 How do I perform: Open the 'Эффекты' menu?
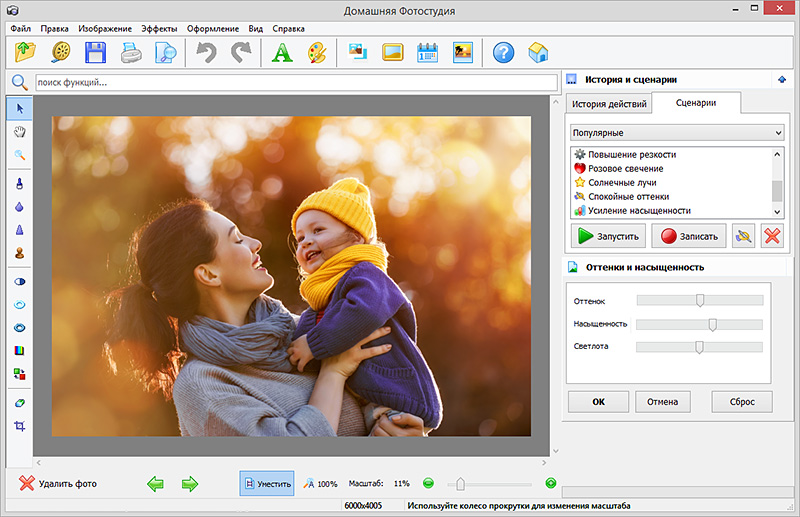[x=160, y=28]
